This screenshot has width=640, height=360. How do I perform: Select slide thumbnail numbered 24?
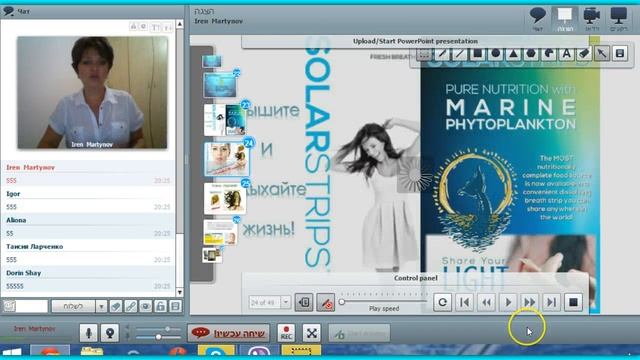[227, 159]
